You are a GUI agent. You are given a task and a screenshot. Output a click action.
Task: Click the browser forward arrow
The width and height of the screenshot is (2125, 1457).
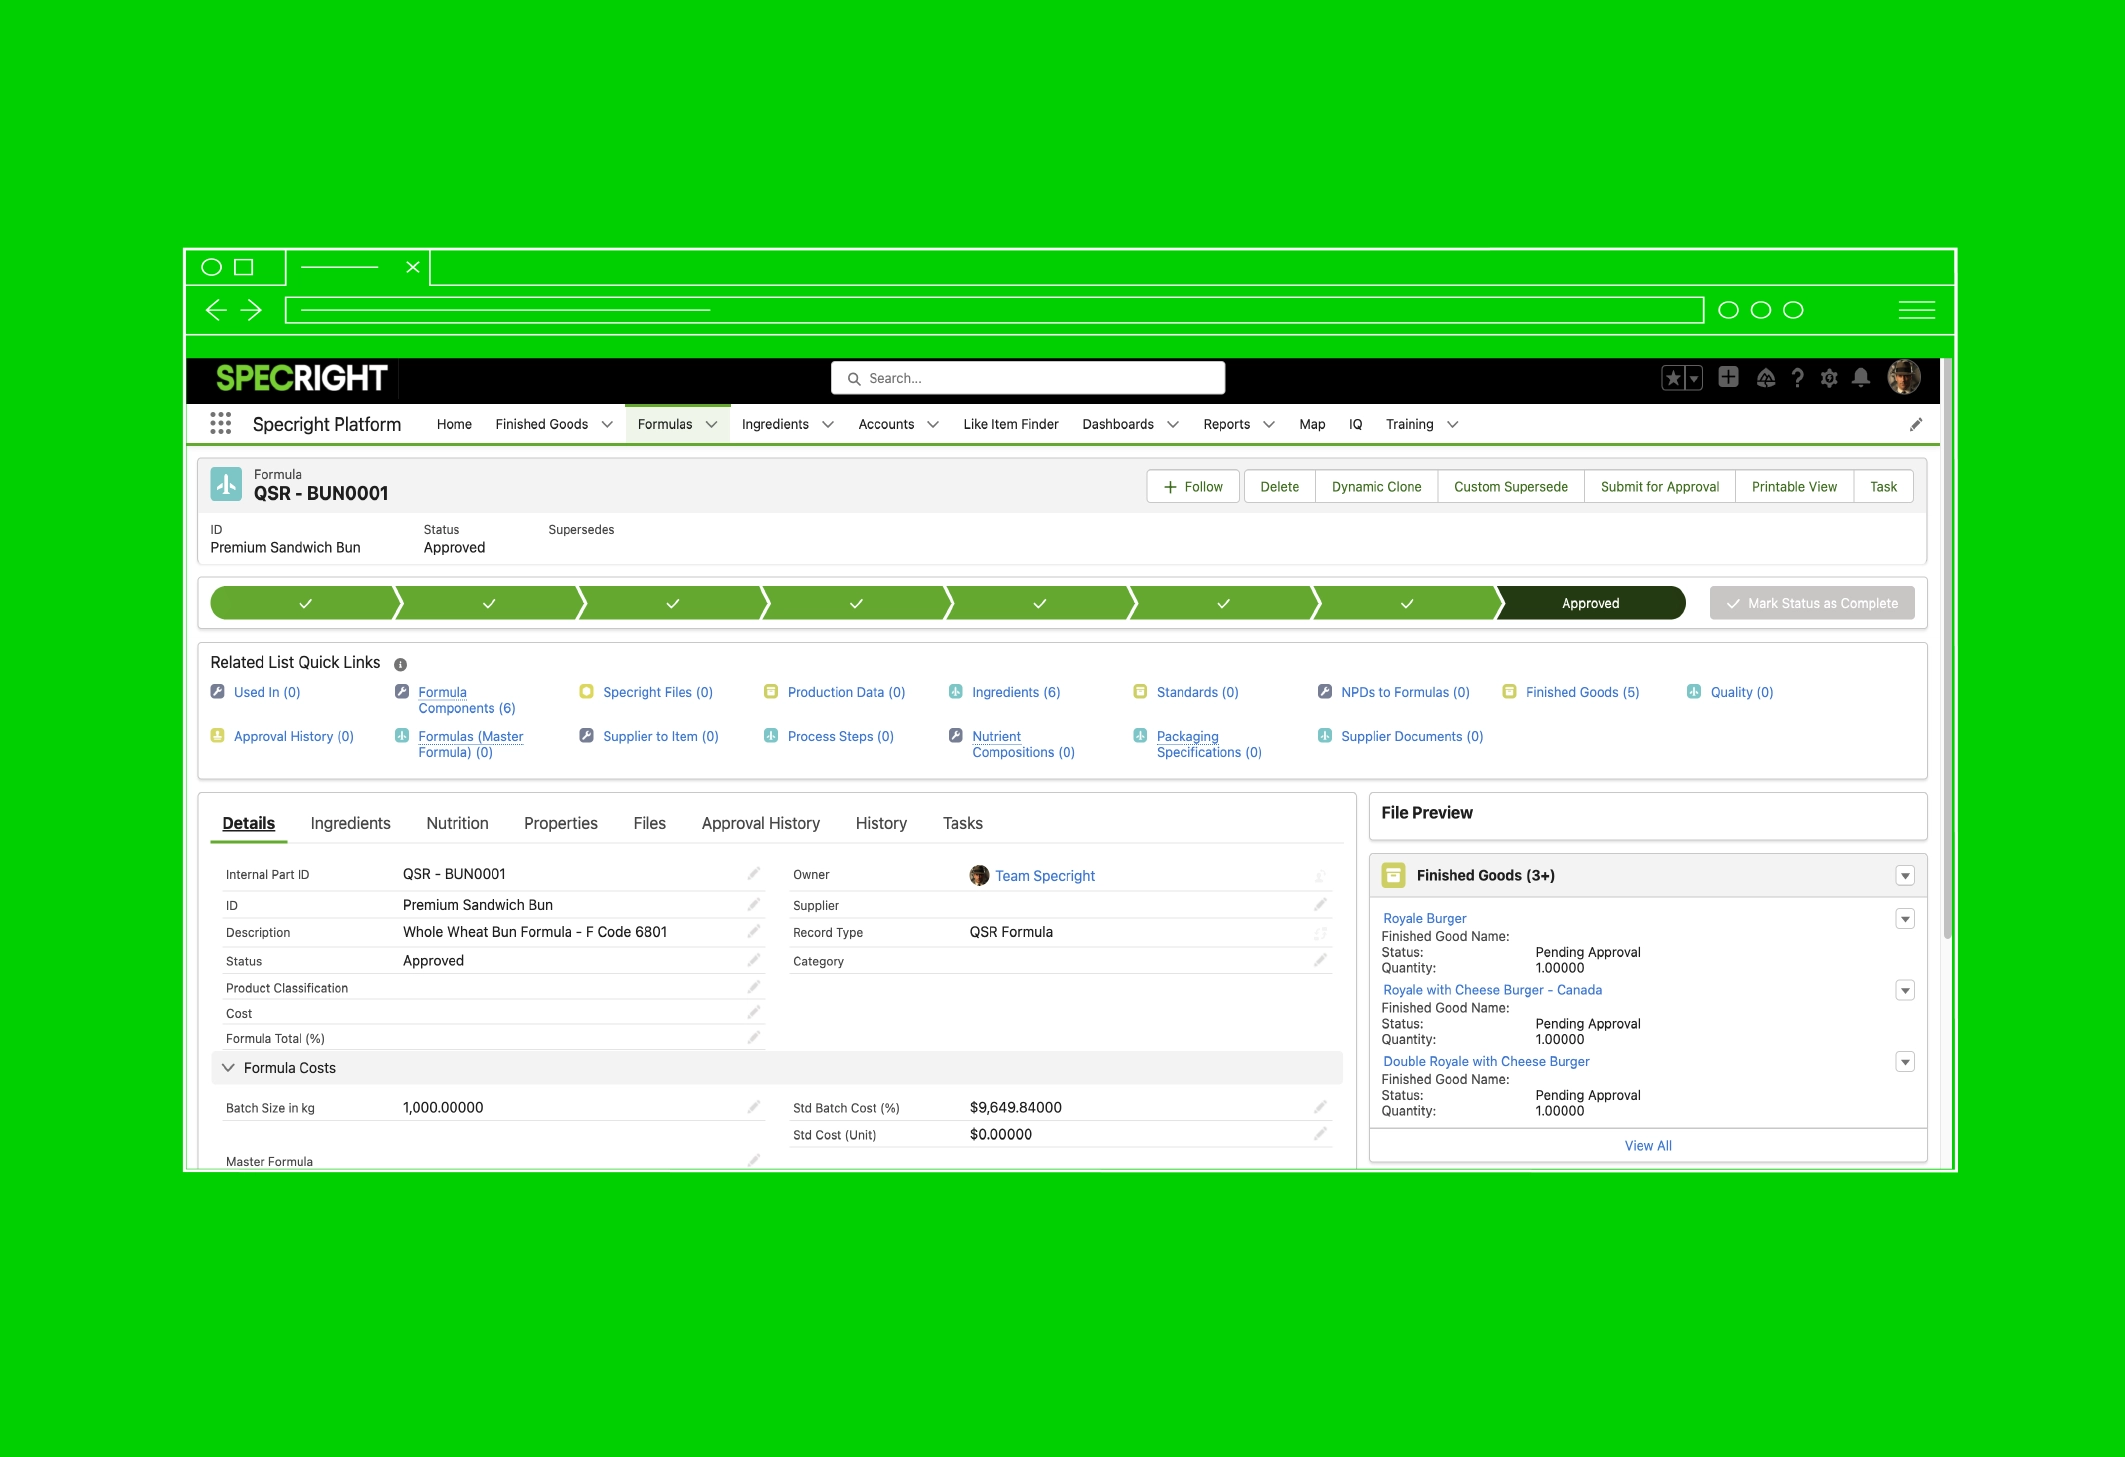click(251, 310)
